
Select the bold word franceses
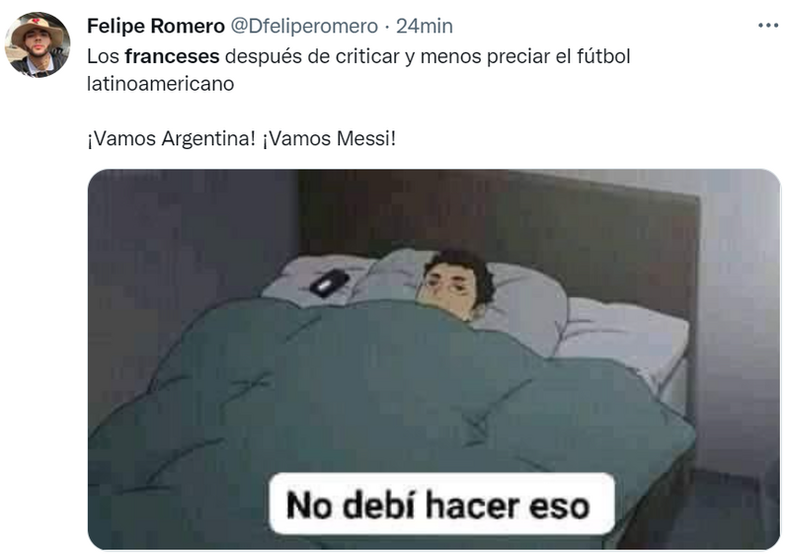[172, 56]
